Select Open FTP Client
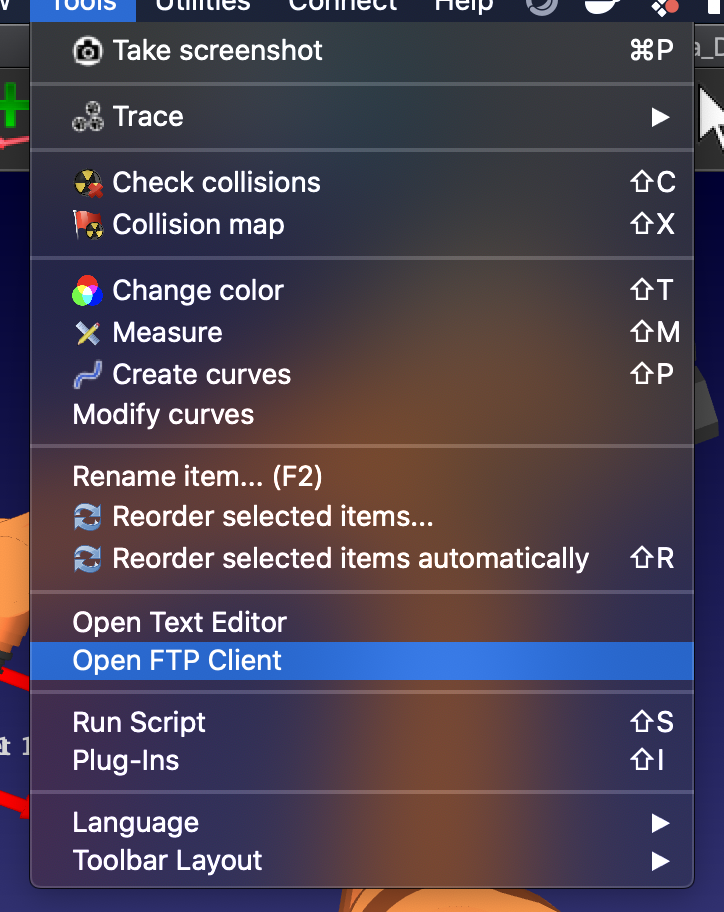 tap(178, 661)
